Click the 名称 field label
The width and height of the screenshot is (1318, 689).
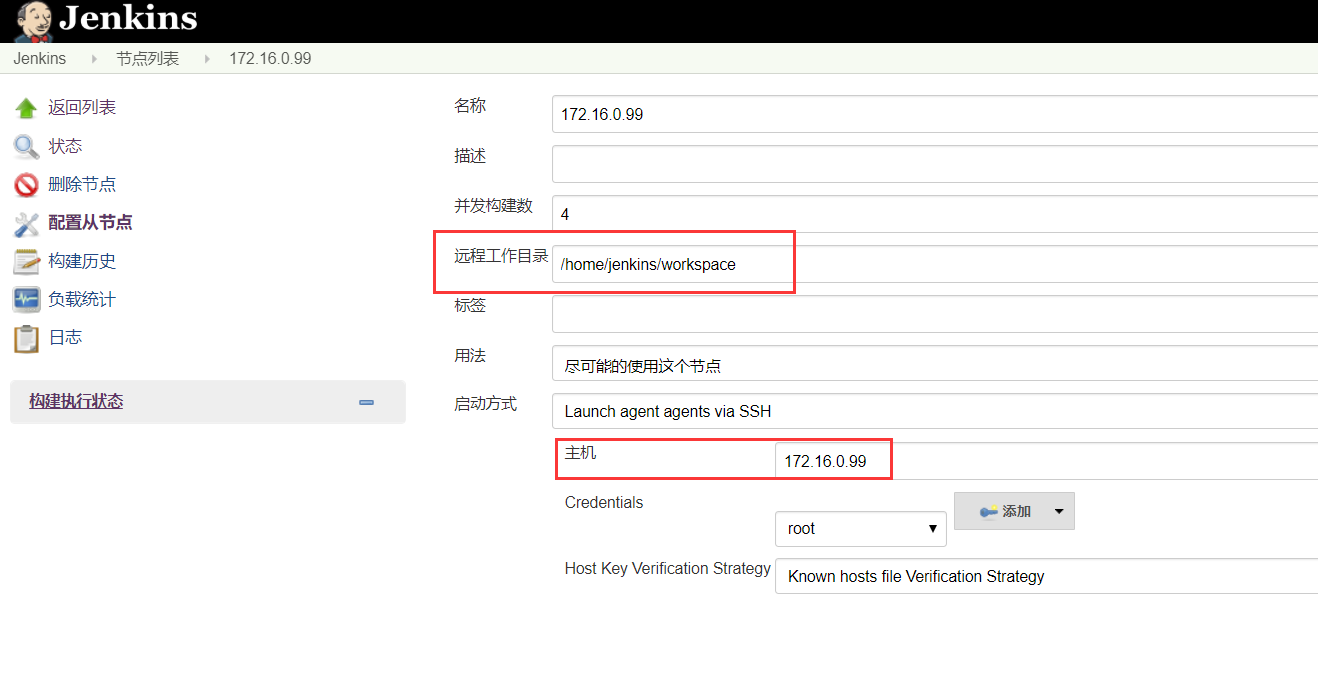(x=470, y=106)
